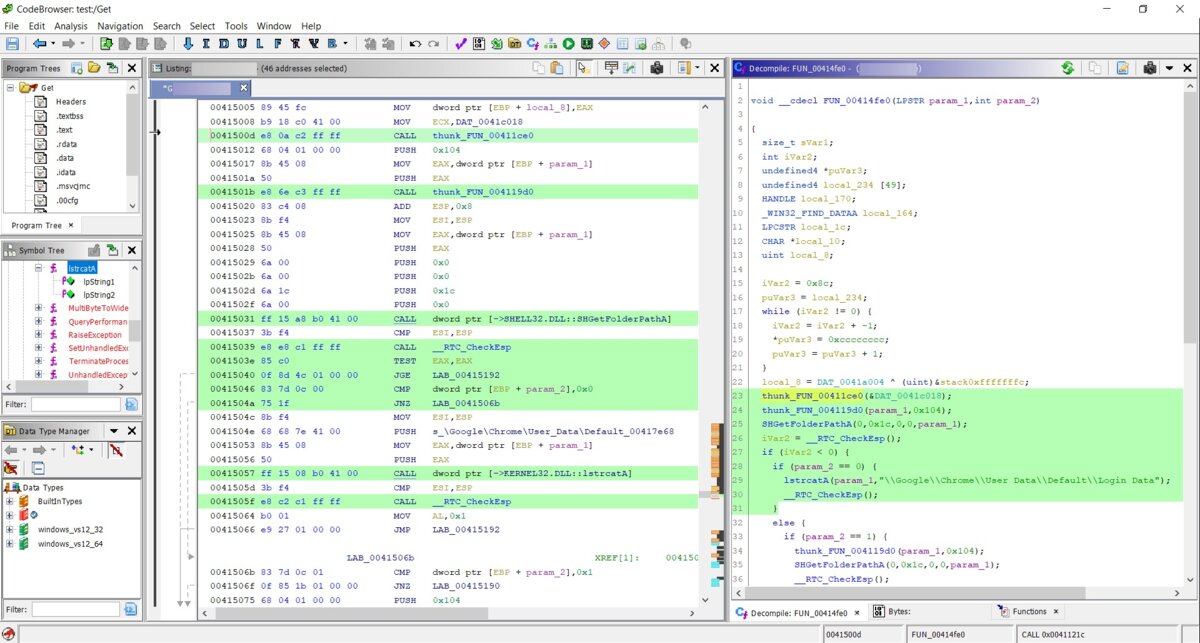
Task: Open the Analysis menu
Action: (x=71, y=26)
